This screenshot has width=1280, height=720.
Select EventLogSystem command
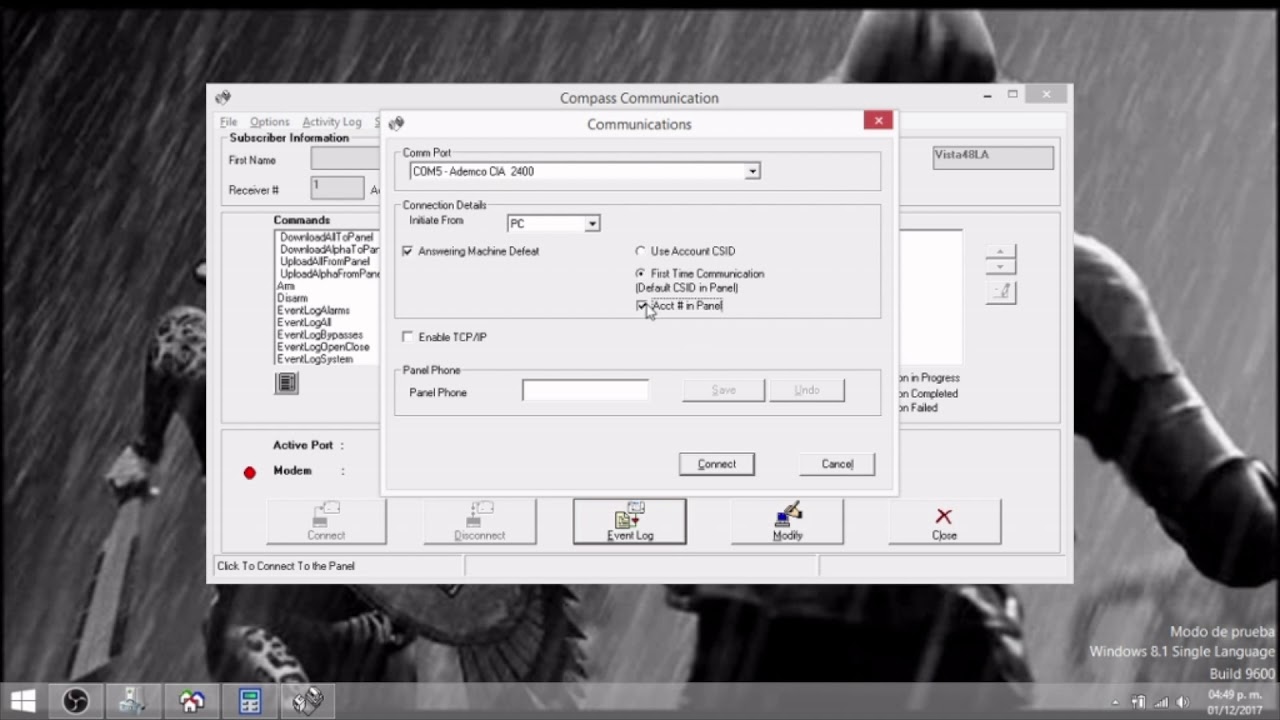point(315,359)
